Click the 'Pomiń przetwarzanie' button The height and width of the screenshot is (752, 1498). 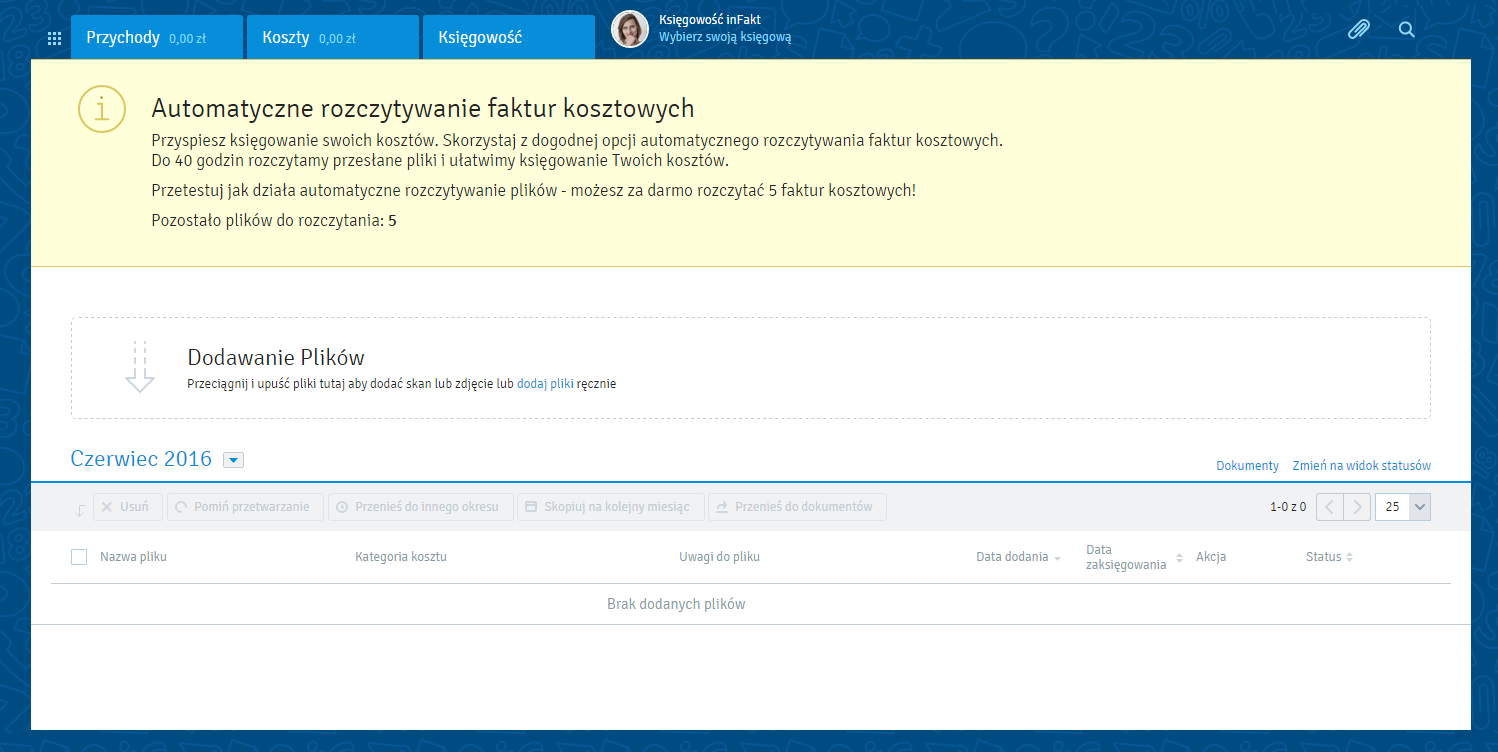246,507
